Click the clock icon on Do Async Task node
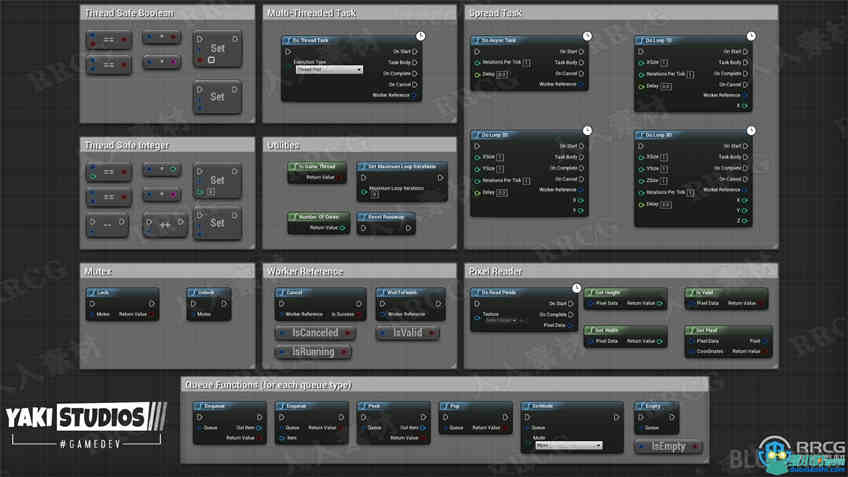 click(587, 36)
